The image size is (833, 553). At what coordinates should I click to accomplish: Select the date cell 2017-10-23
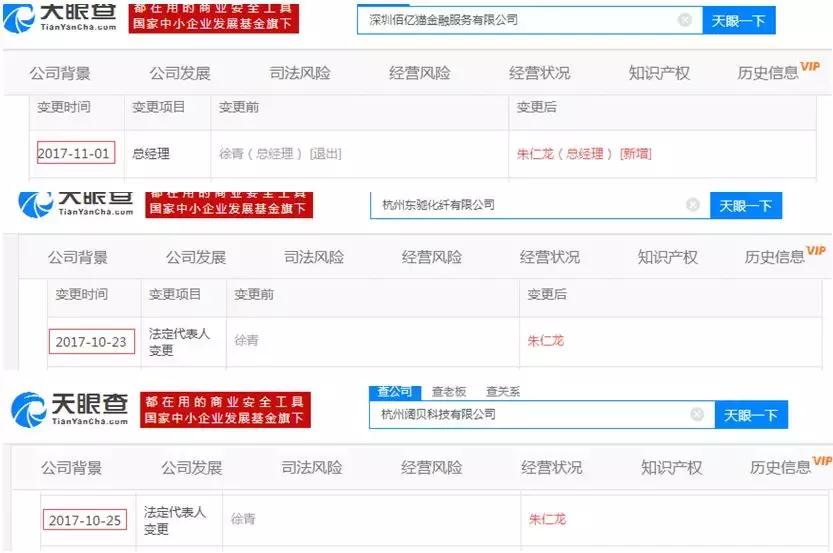pyautogui.click(x=91, y=342)
